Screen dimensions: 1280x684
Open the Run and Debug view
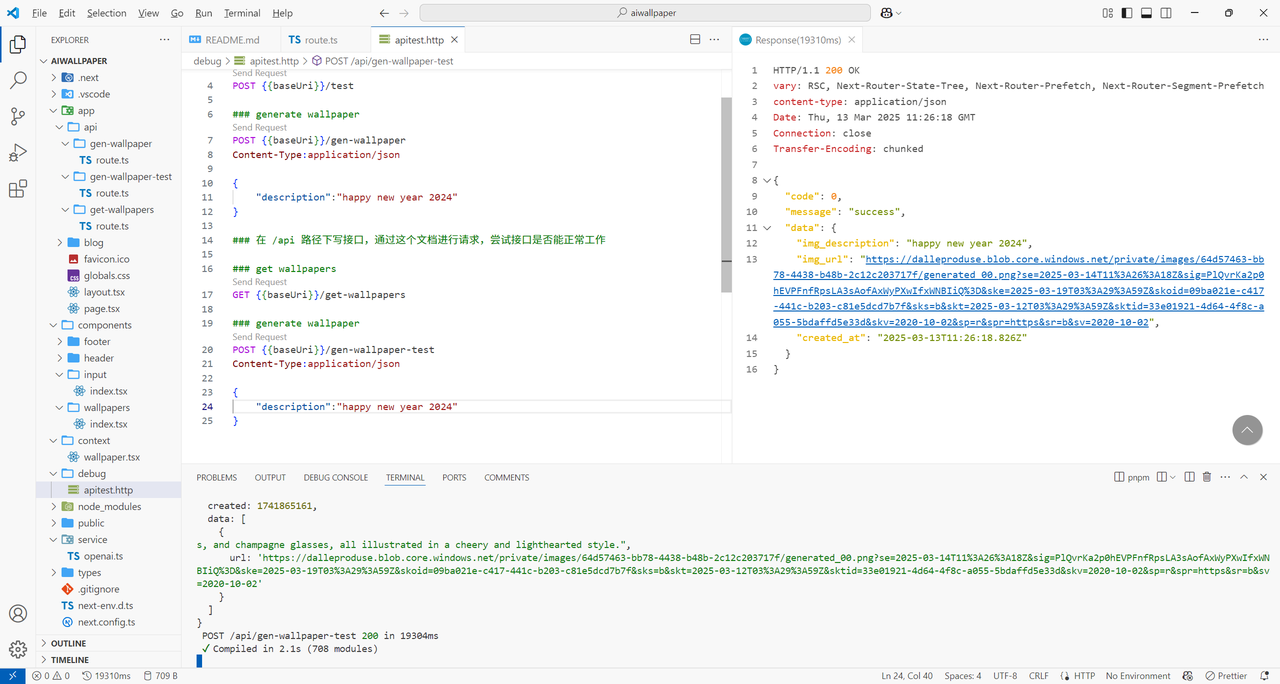[x=18, y=153]
